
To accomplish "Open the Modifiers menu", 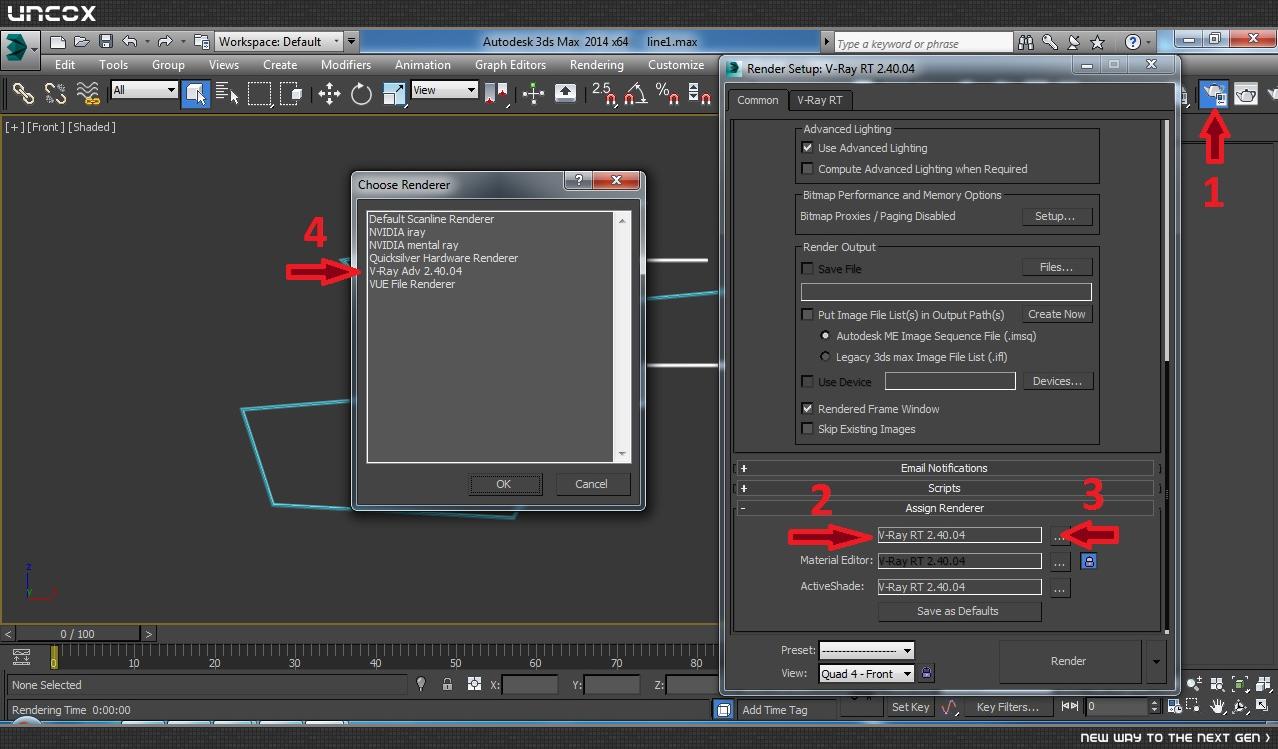I will [x=346, y=65].
